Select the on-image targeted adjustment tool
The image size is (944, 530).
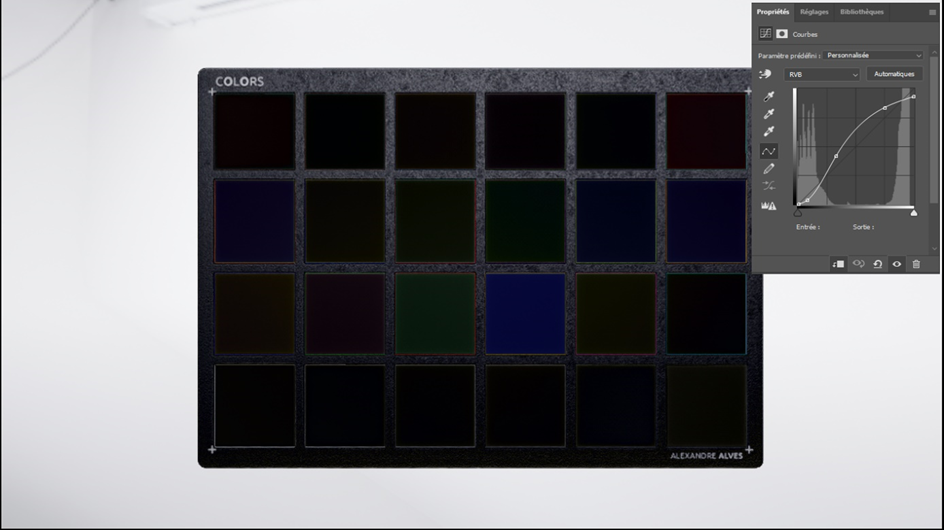point(765,74)
